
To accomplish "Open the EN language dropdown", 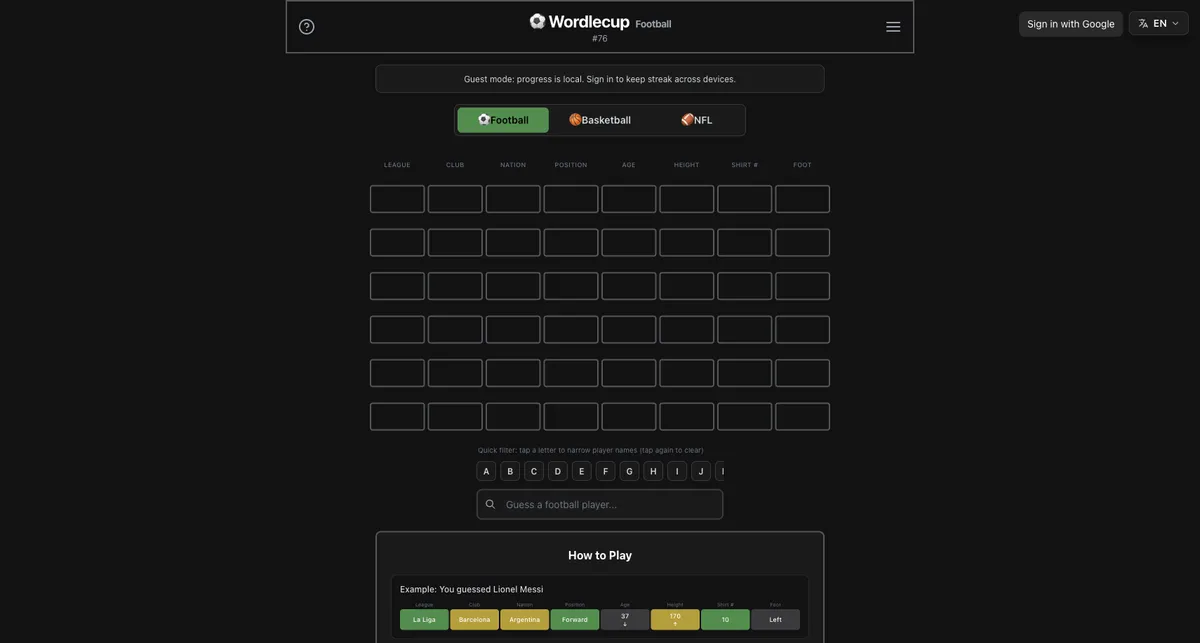I will (1159, 23).
